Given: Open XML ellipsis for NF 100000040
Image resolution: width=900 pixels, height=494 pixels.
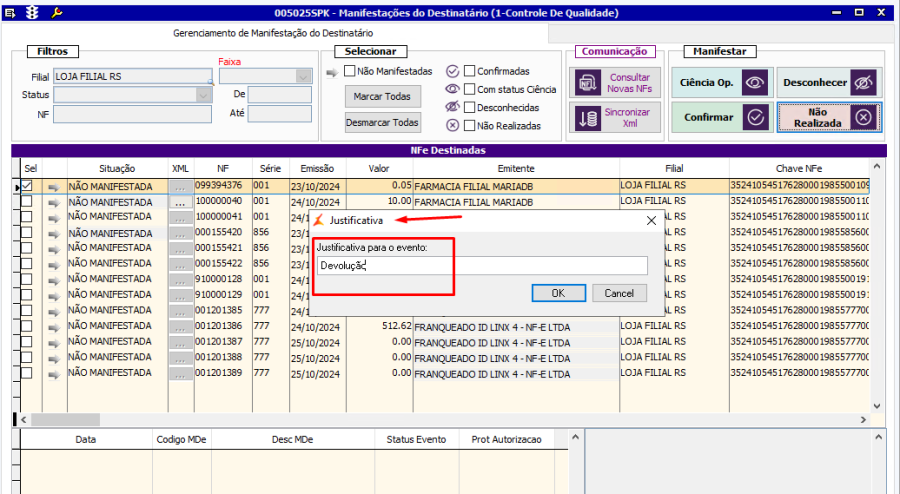Looking at the screenshot, I should click(181, 203).
